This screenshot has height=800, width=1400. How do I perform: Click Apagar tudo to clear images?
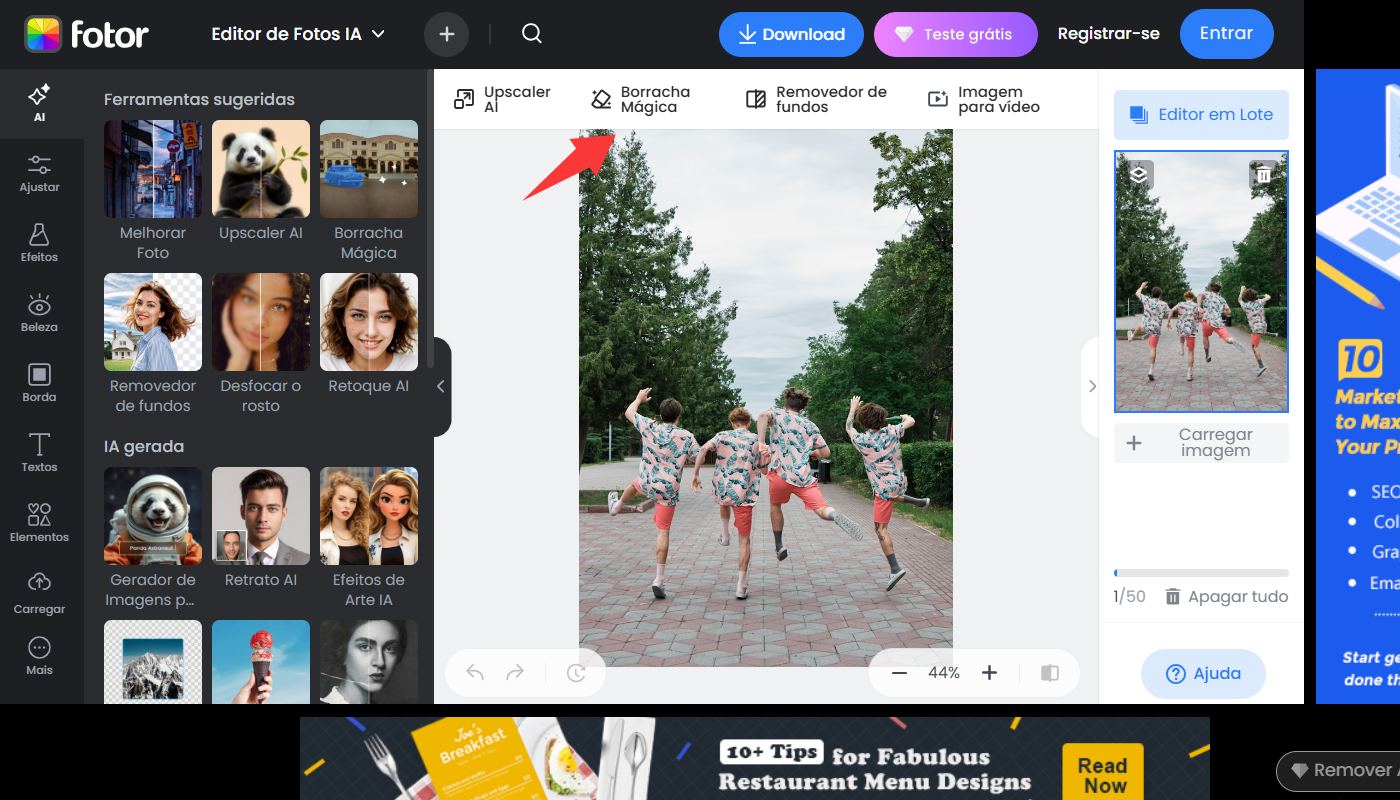coord(1226,597)
